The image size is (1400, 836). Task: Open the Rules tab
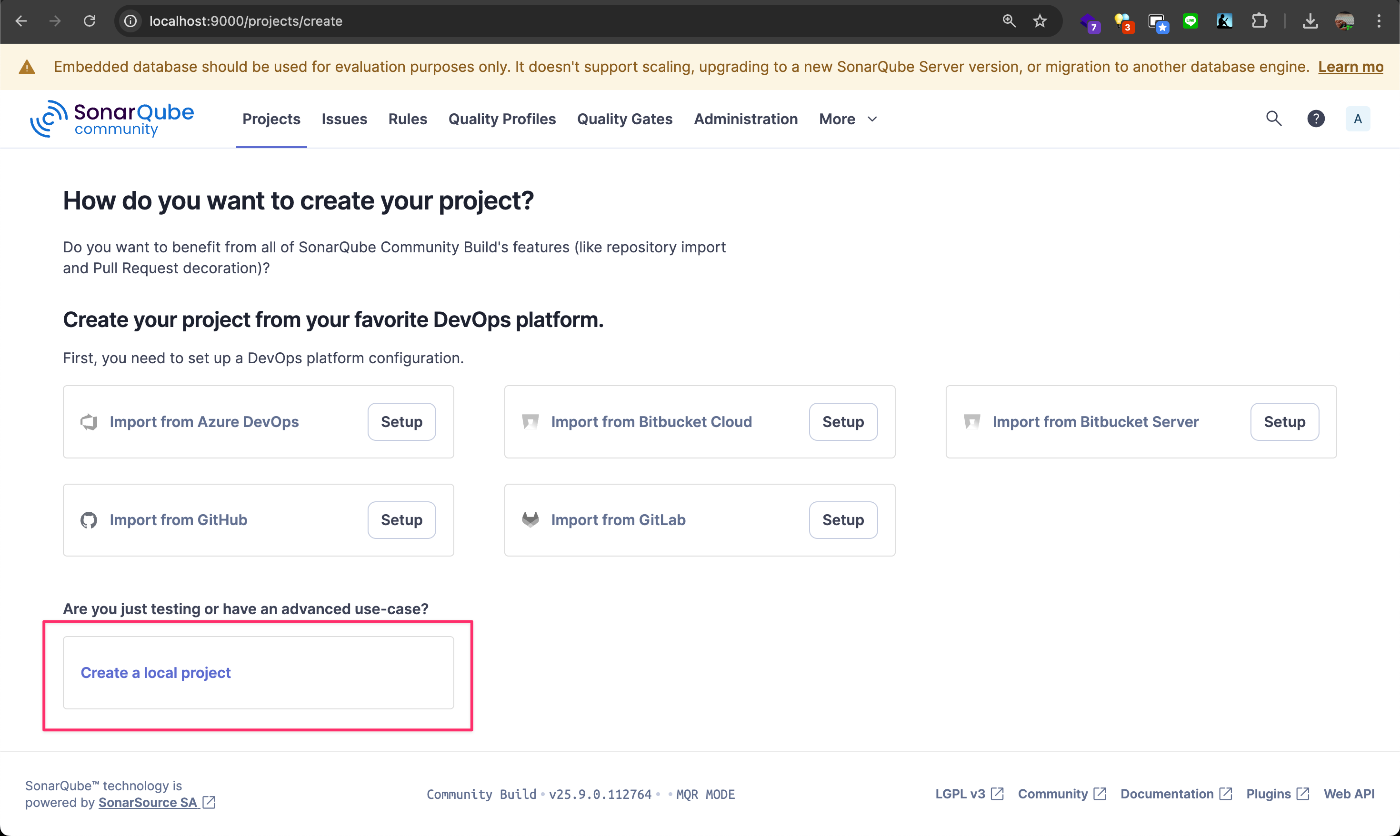408,119
